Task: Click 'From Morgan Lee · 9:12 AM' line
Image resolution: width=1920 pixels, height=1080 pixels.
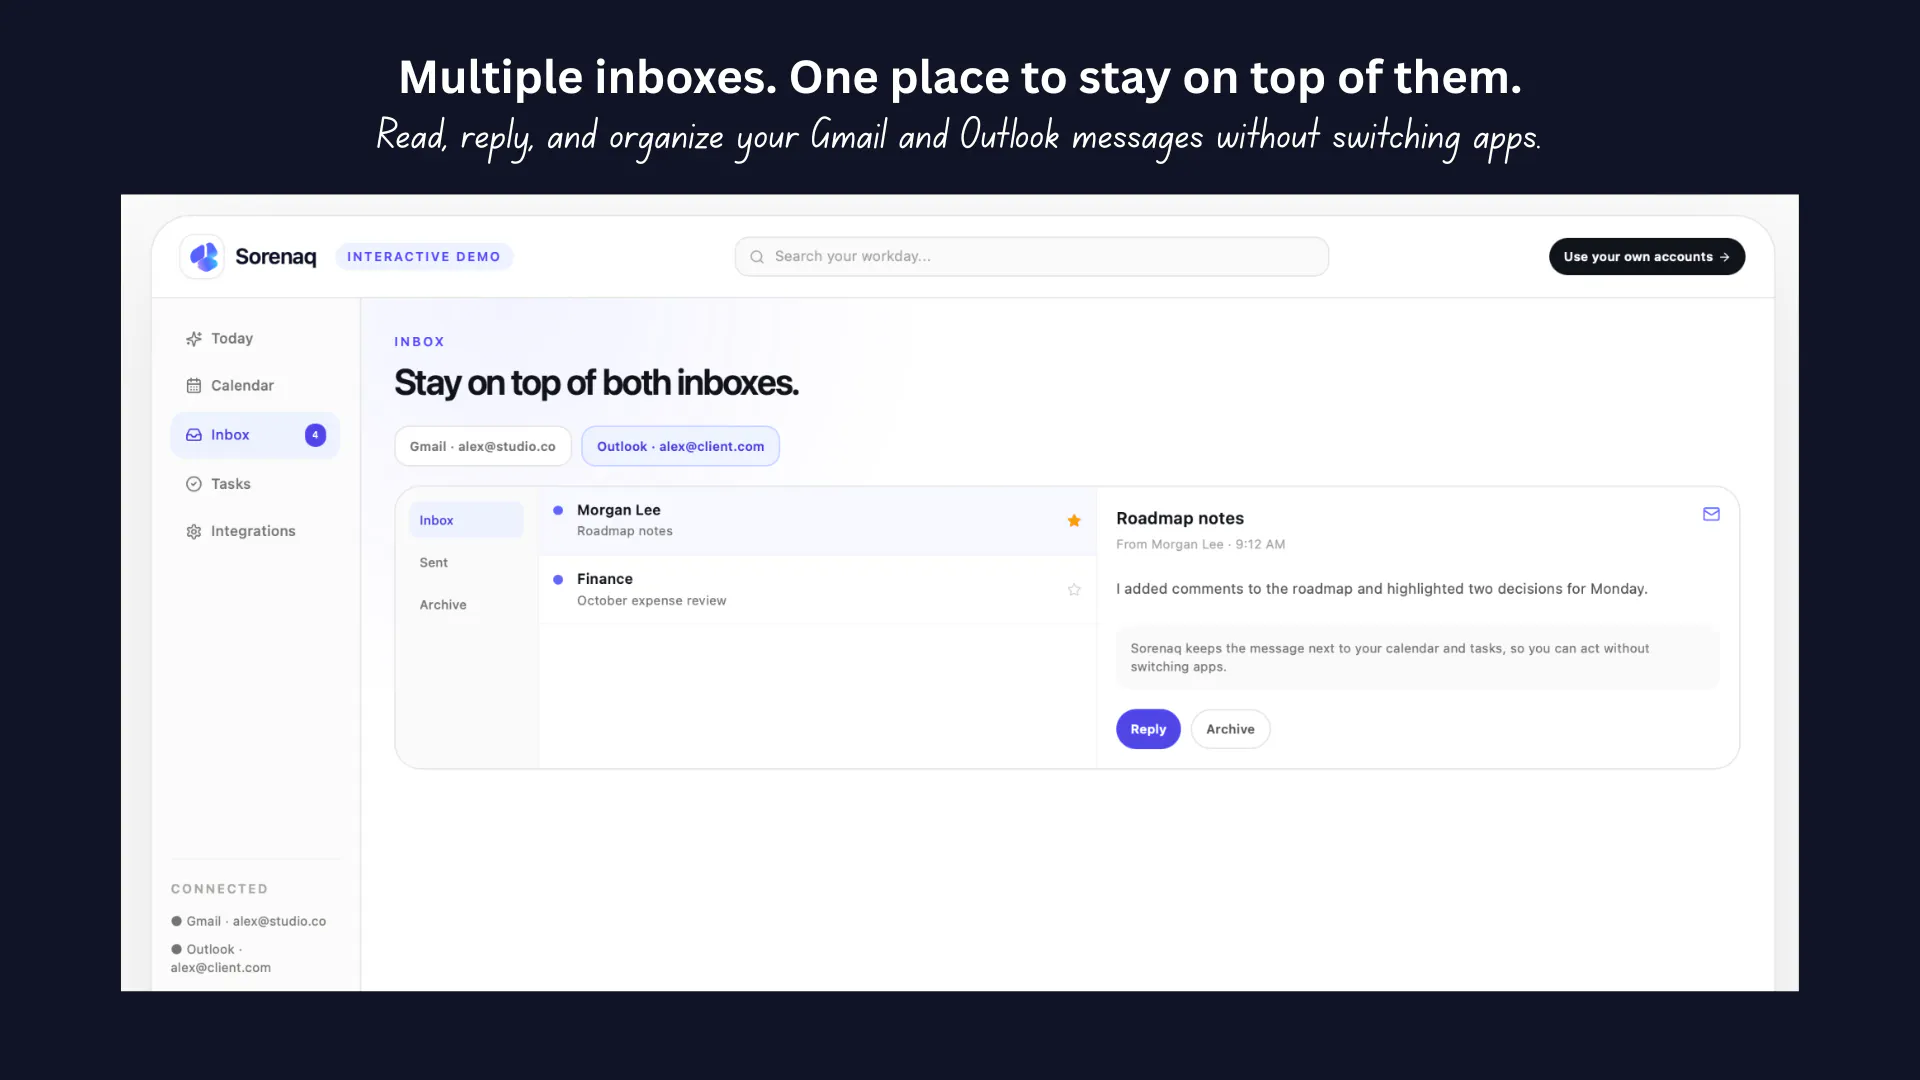Action: pos(1200,544)
